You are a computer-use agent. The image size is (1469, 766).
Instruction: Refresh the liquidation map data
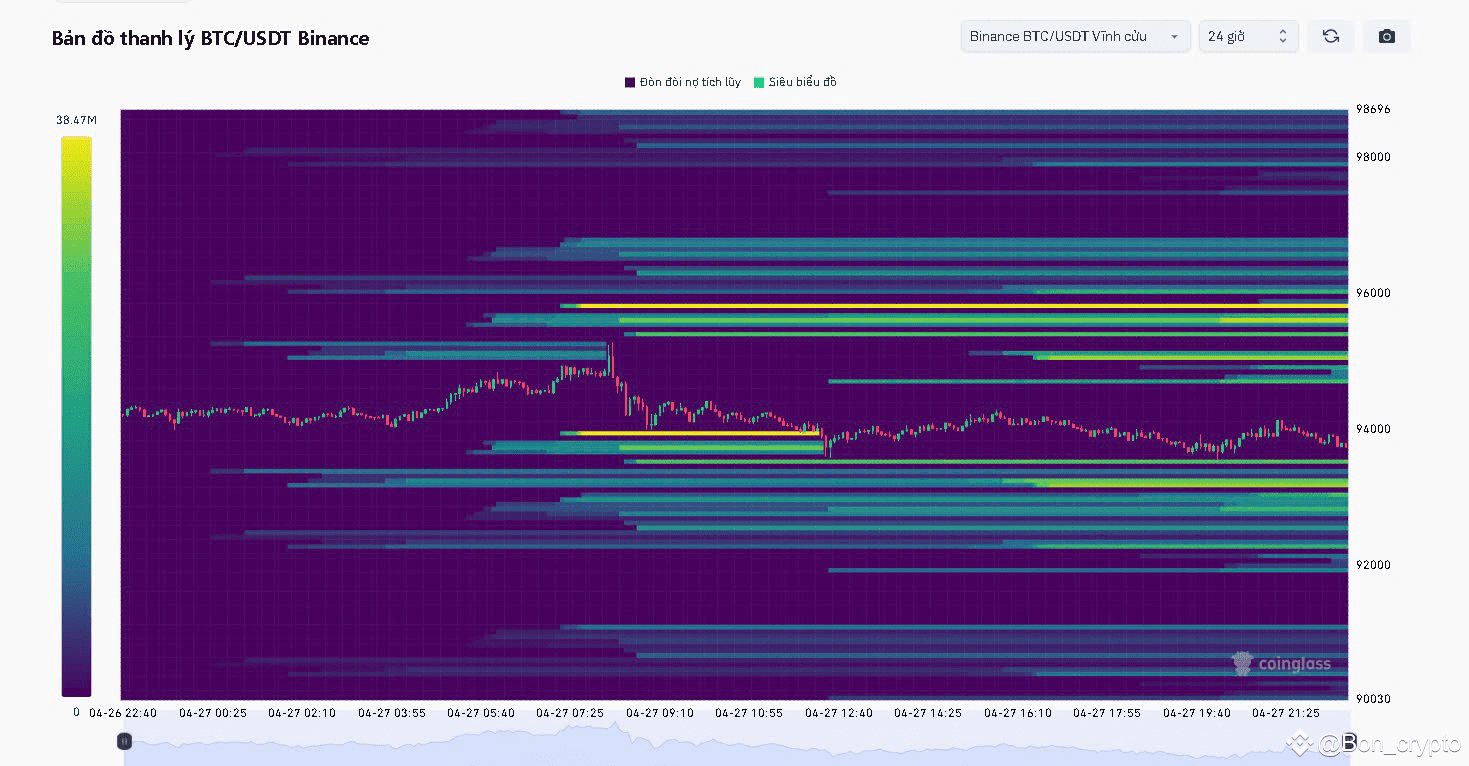coord(1330,36)
